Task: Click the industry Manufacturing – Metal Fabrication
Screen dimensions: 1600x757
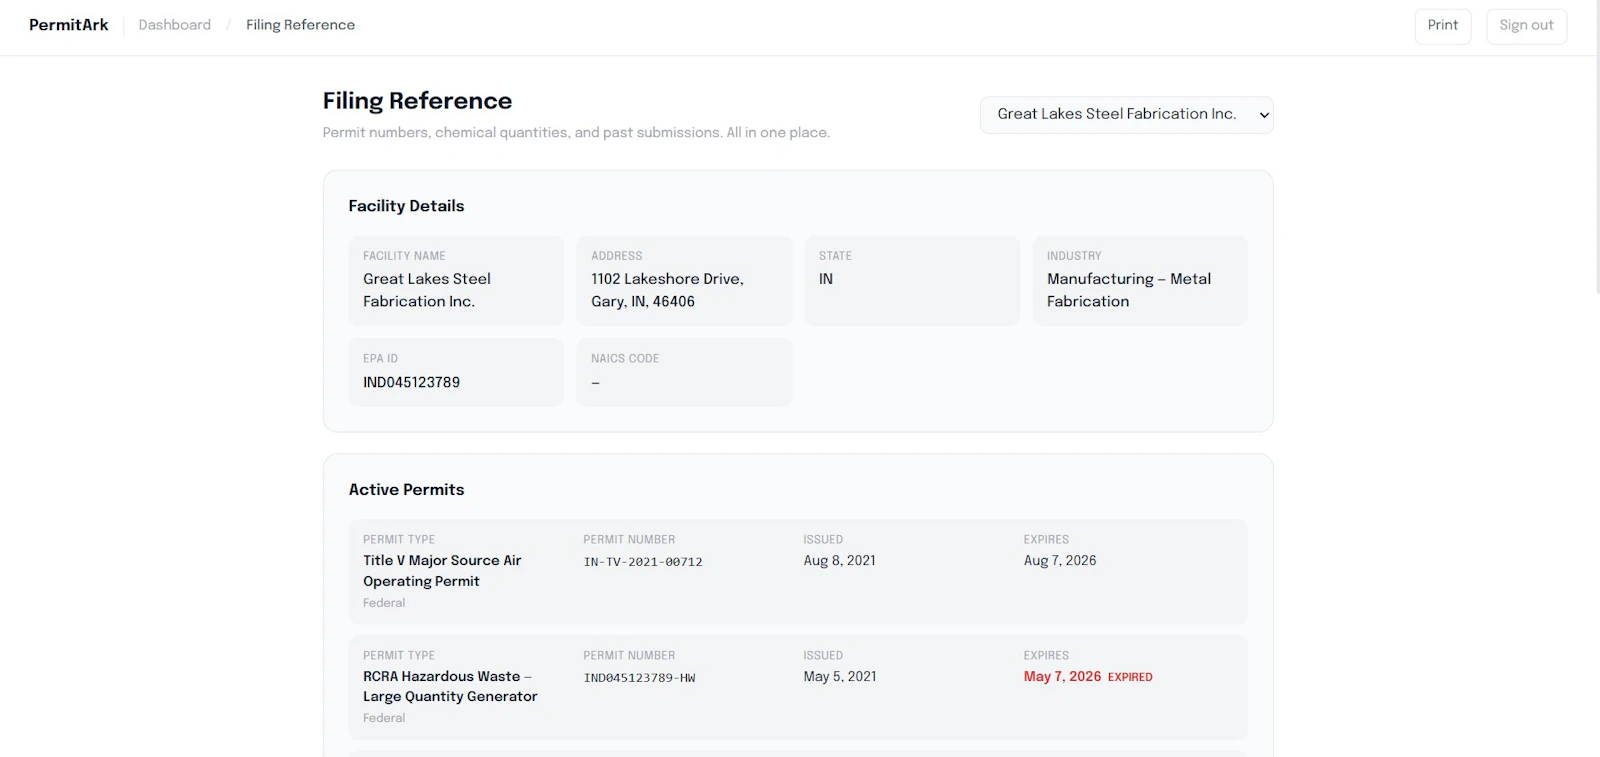Action: pos(1129,290)
